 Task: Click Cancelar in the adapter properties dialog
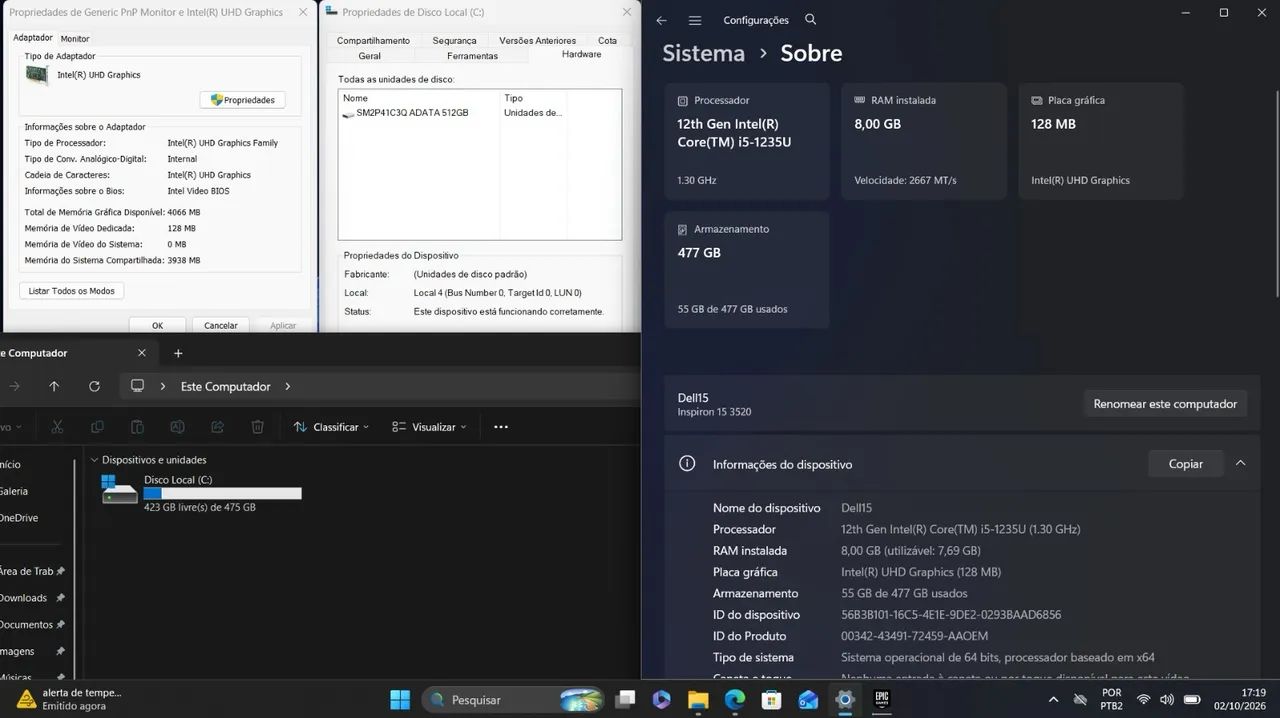[x=221, y=325]
